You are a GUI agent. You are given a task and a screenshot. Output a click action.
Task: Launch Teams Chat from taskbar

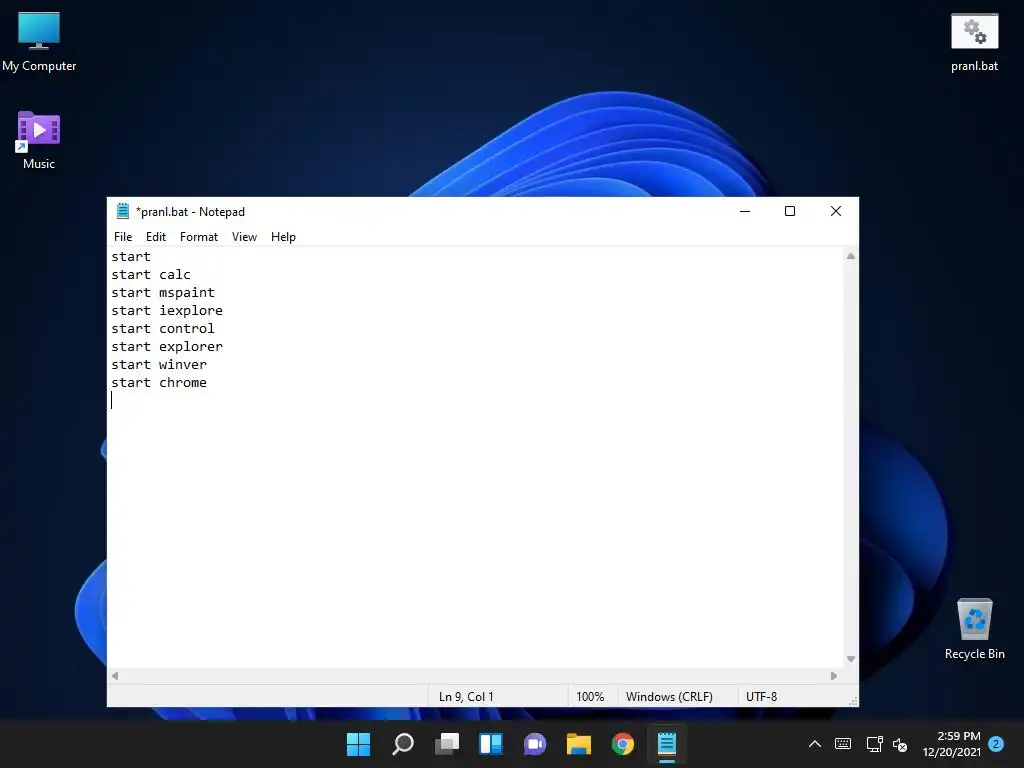(535, 744)
